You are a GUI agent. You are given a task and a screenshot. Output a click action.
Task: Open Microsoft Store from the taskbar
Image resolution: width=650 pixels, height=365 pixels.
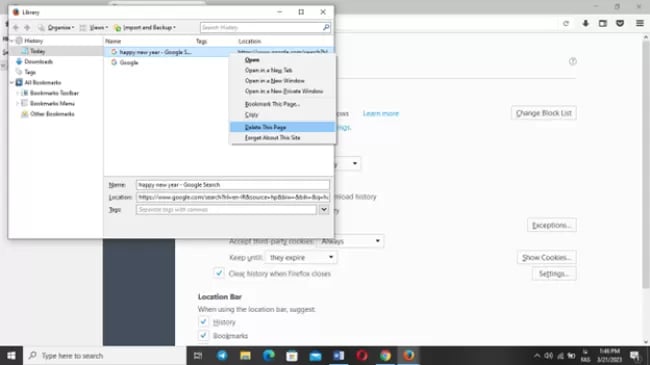[x=292, y=355]
